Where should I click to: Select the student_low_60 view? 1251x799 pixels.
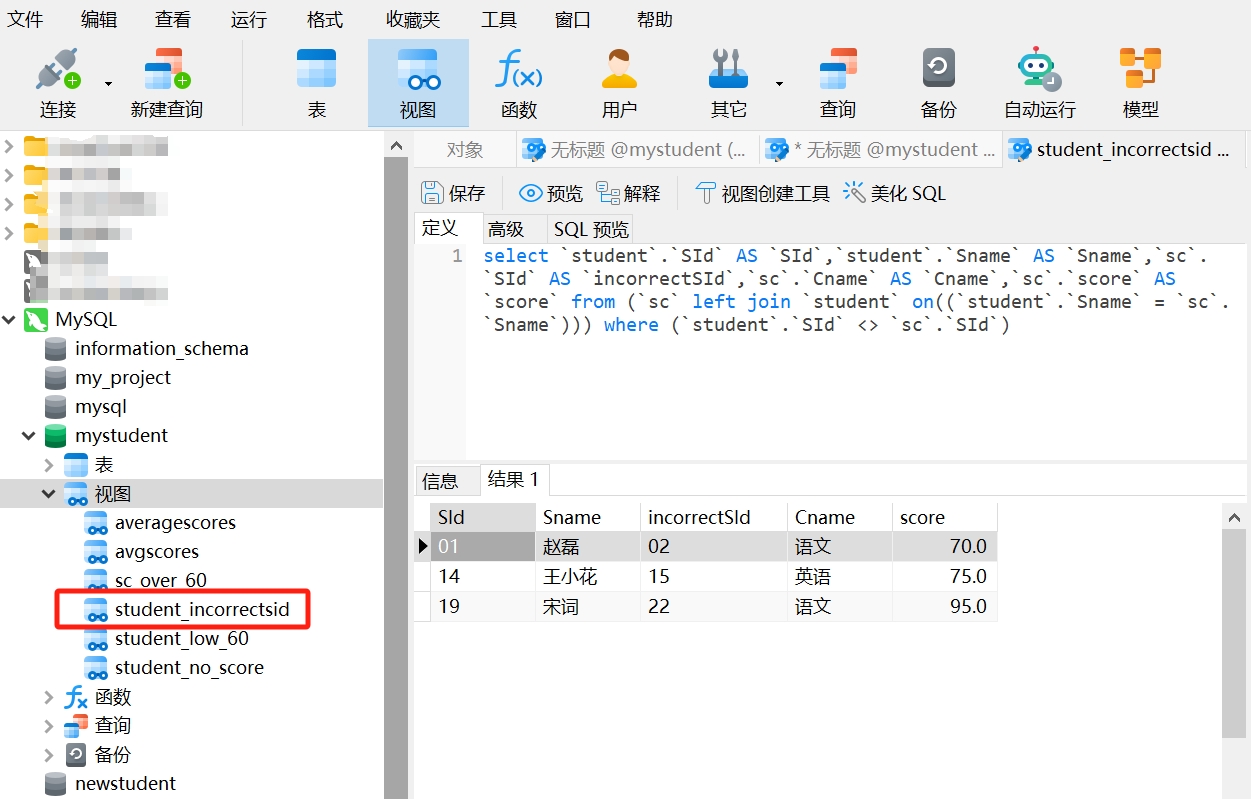point(181,639)
